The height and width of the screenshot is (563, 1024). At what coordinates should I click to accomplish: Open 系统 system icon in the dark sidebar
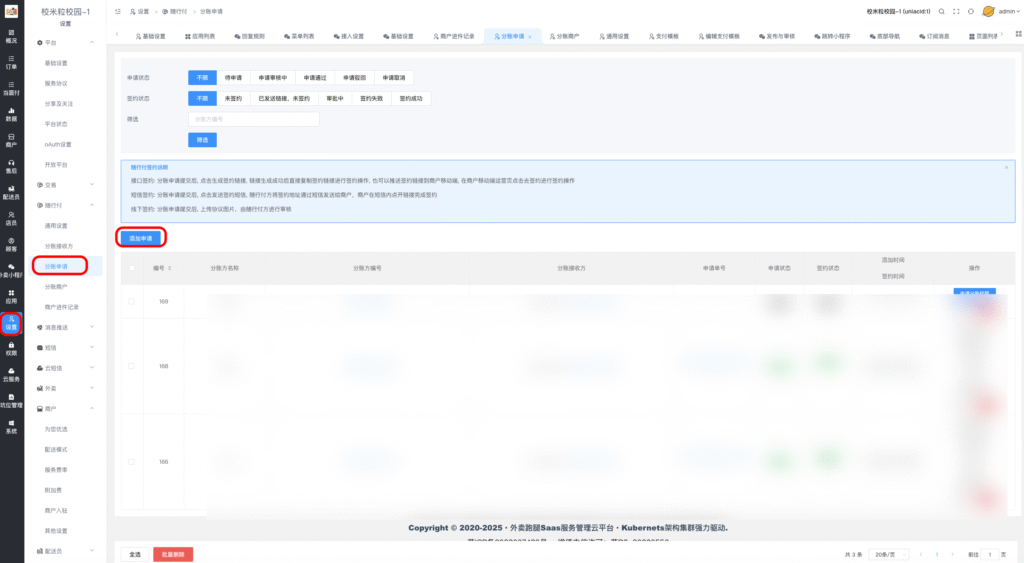(x=11, y=426)
